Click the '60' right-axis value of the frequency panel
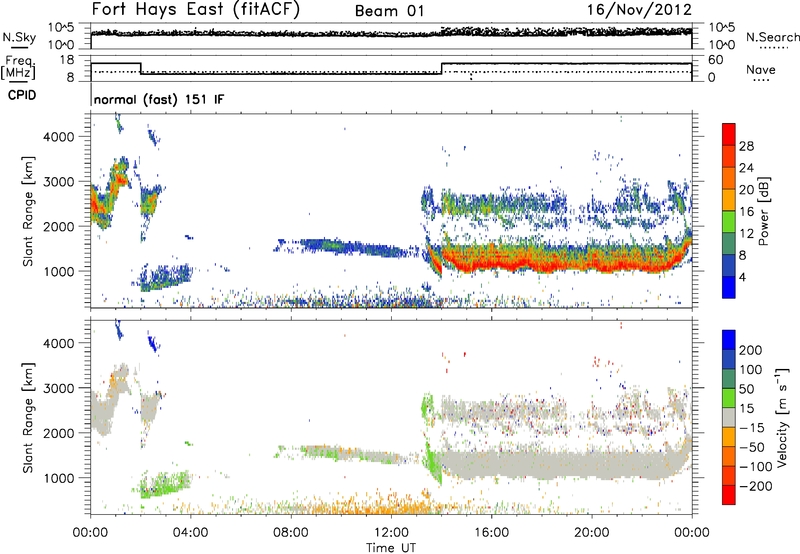The width and height of the screenshot is (800, 554). (x=715, y=60)
